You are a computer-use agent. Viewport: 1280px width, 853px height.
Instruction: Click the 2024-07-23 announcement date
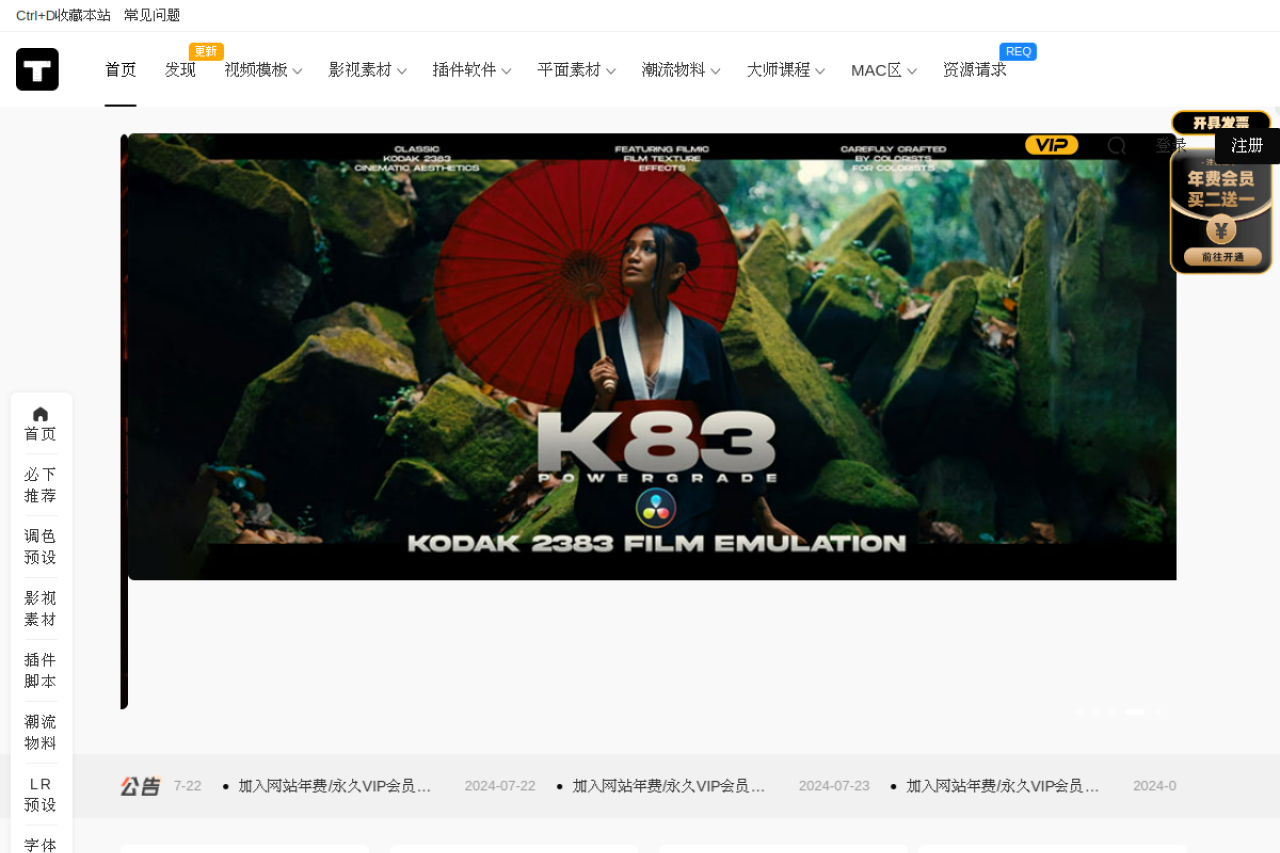[834, 786]
